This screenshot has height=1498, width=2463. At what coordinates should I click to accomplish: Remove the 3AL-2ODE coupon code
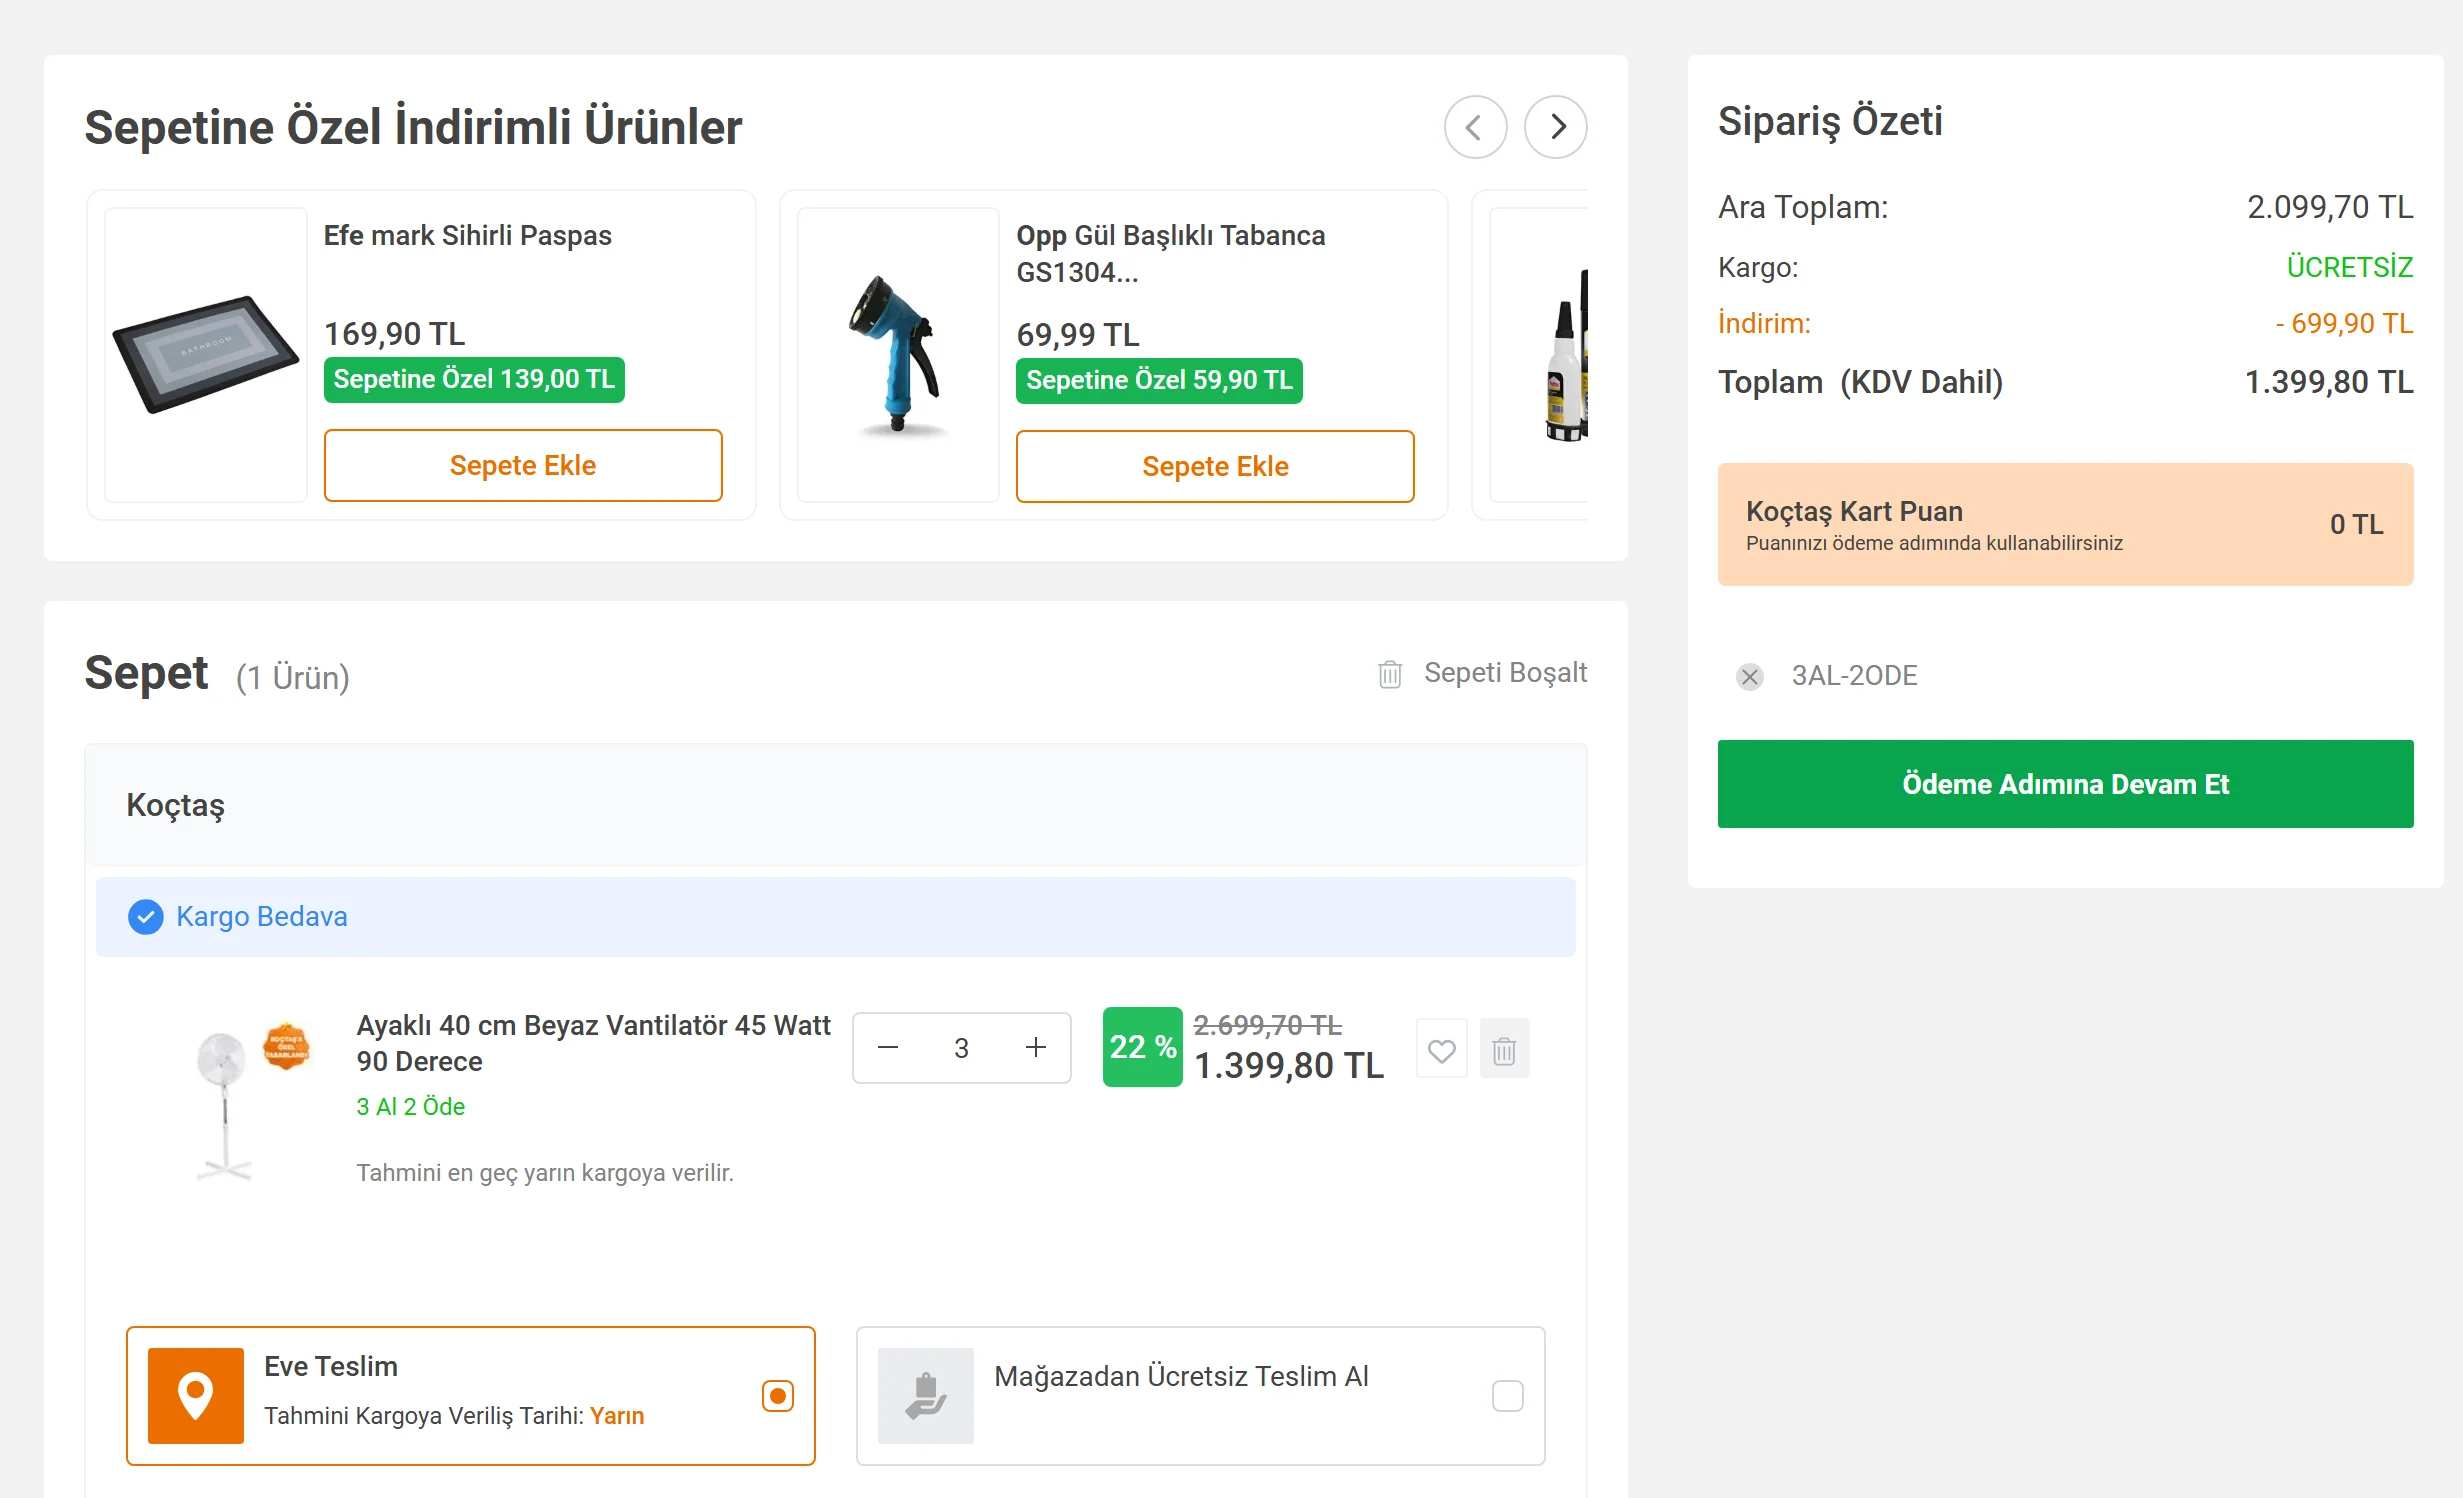coord(1750,677)
